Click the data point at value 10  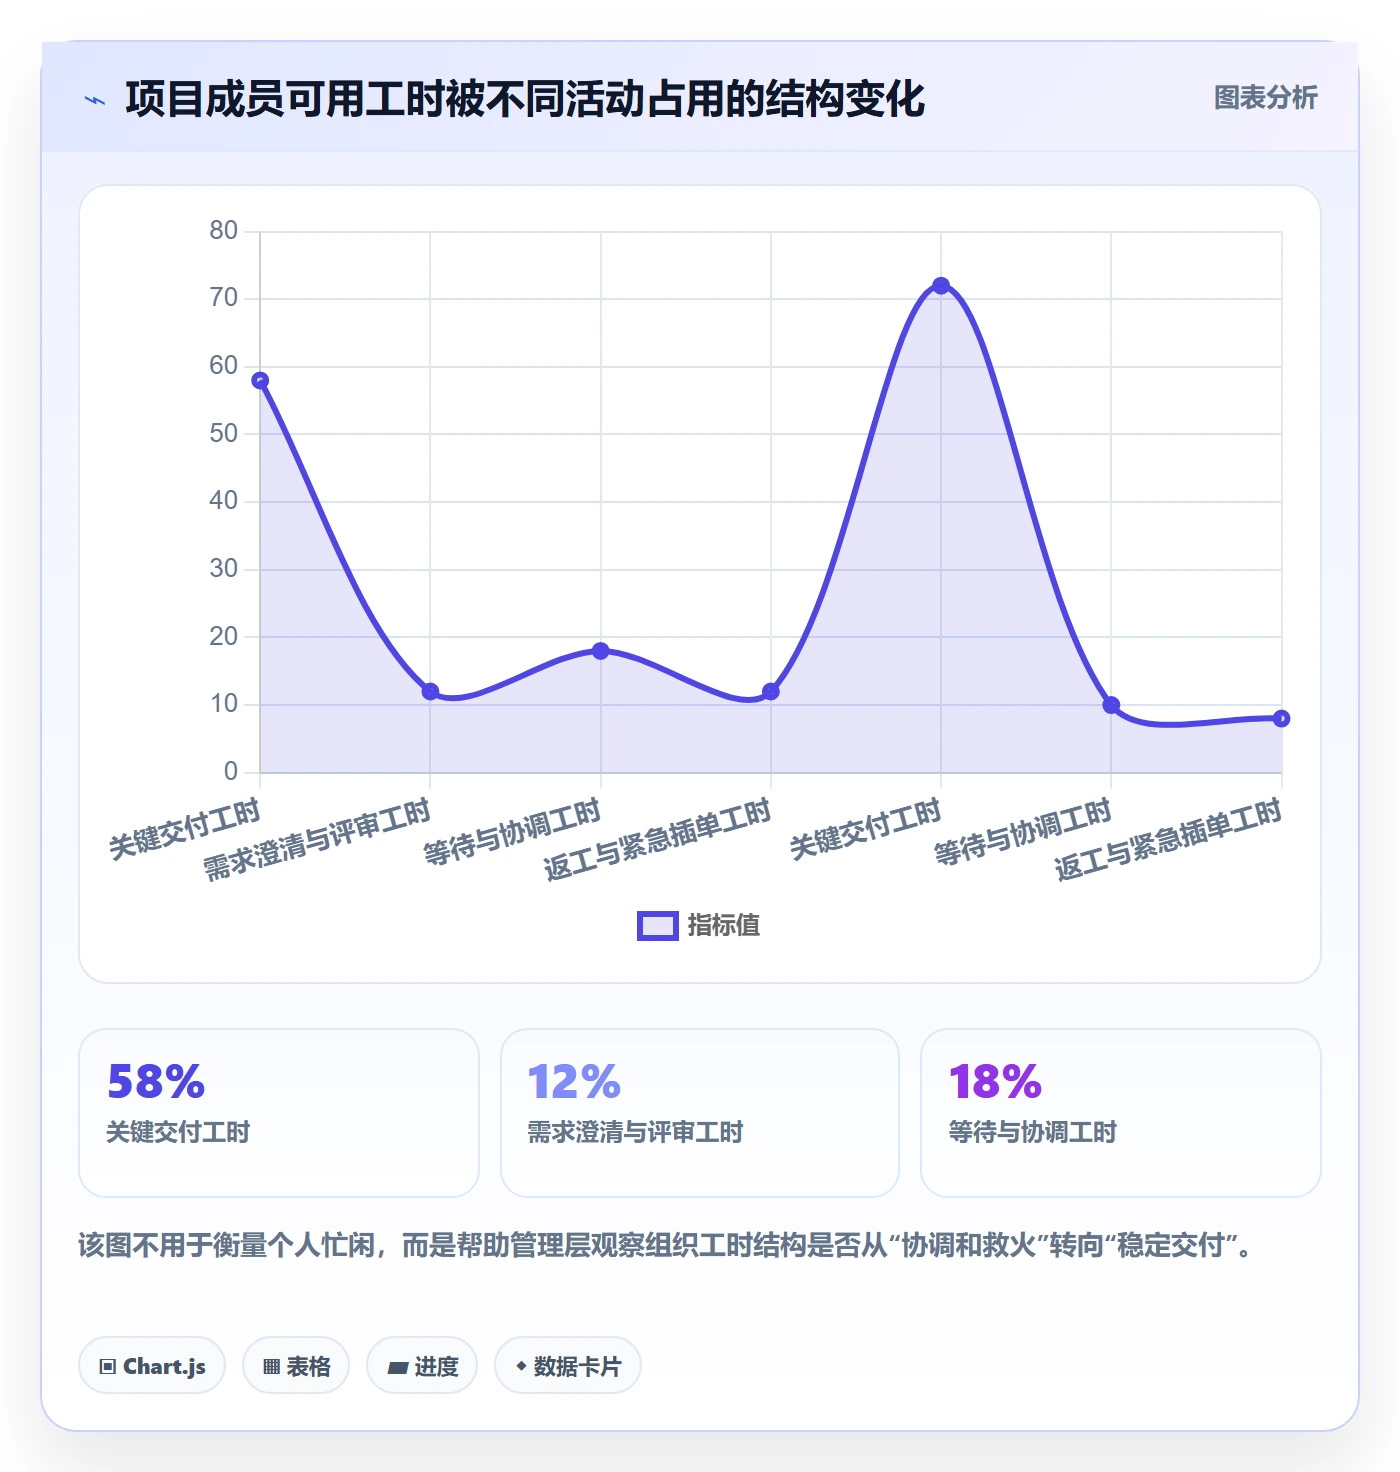click(x=1111, y=705)
